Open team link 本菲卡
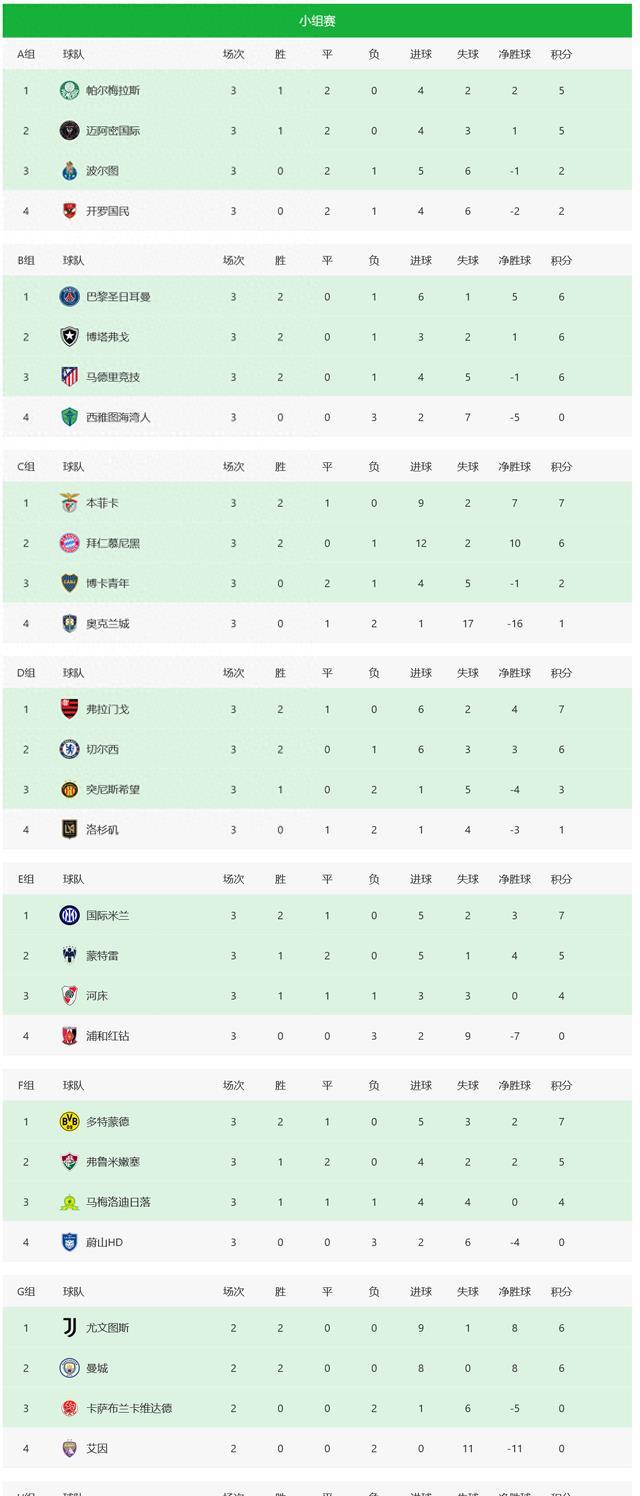 (x=102, y=503)
